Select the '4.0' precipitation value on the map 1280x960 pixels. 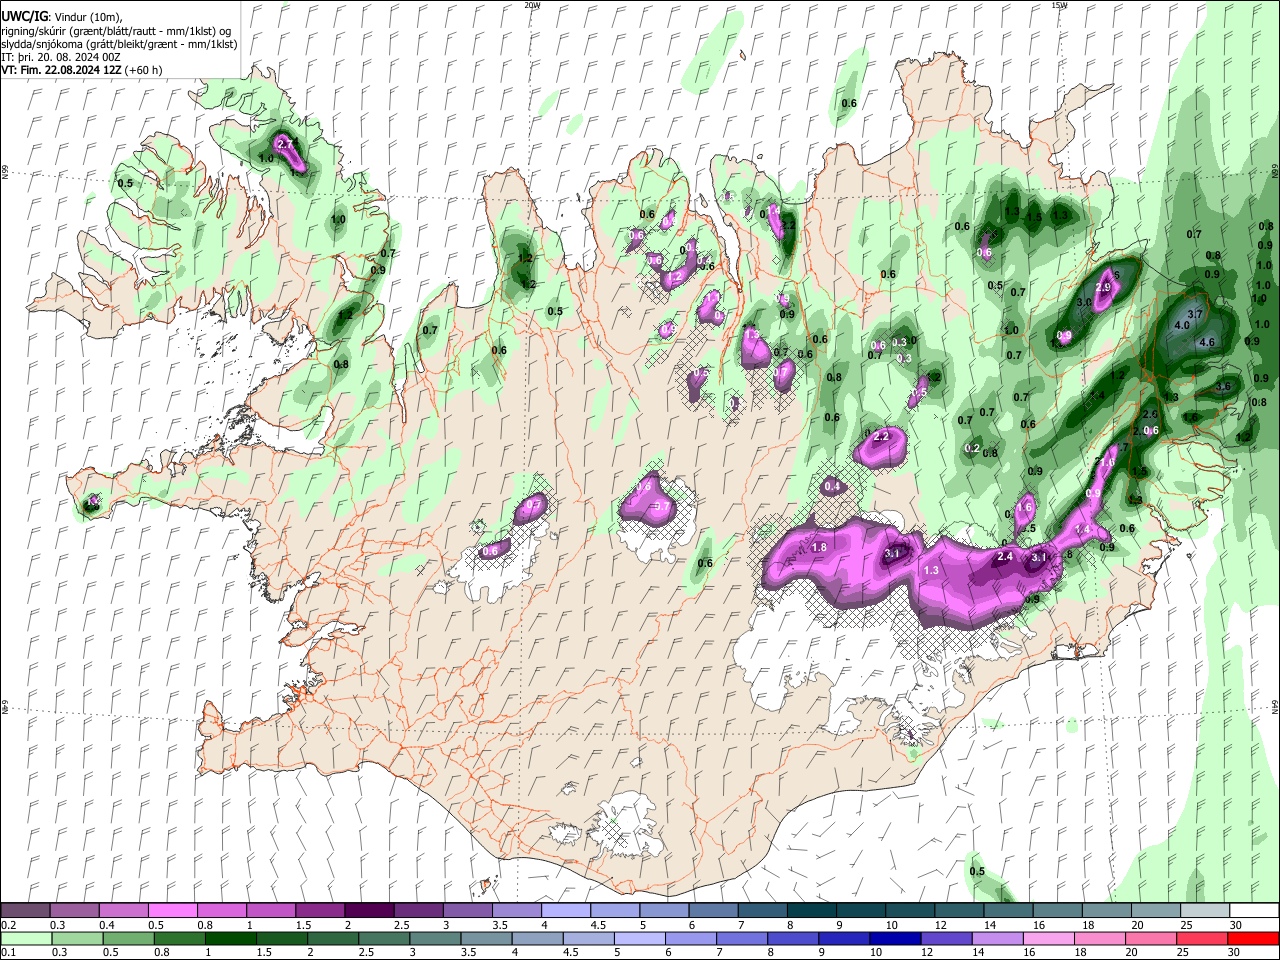click(1181, 325)
